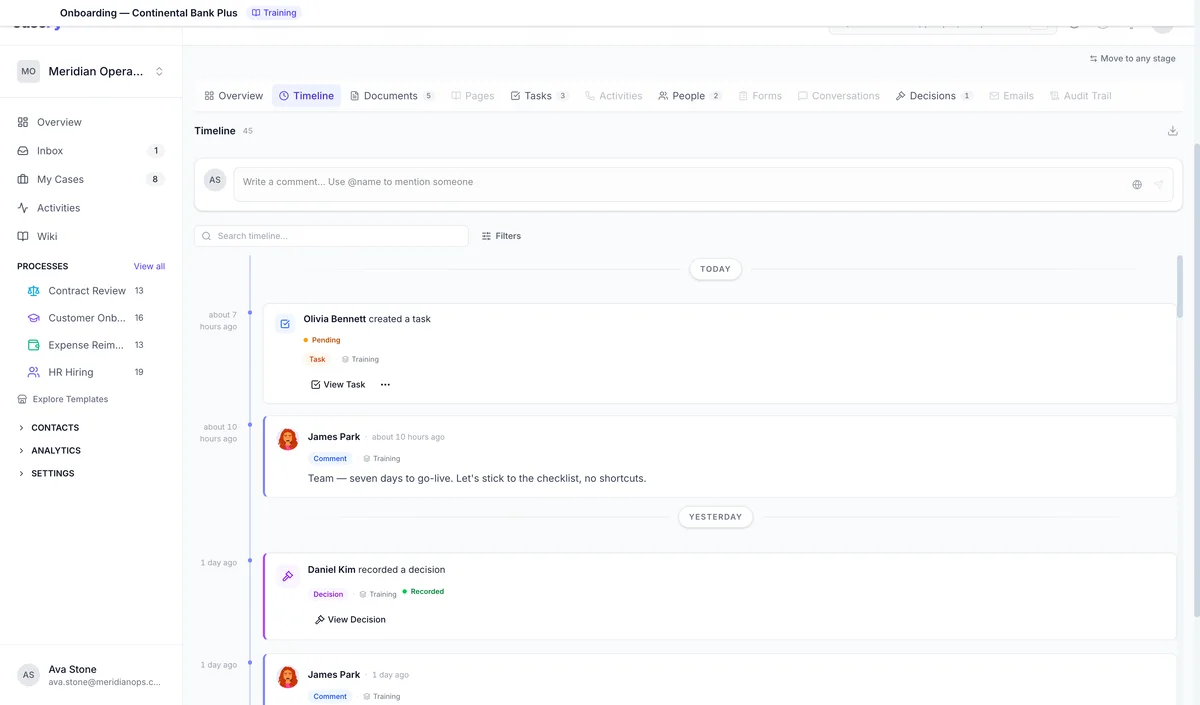
Task: Switch to the Tasks tab
Action: [x=539, y=96]
